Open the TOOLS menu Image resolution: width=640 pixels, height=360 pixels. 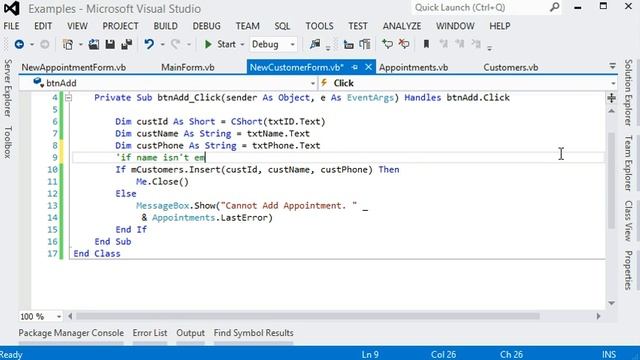(320, 26)
